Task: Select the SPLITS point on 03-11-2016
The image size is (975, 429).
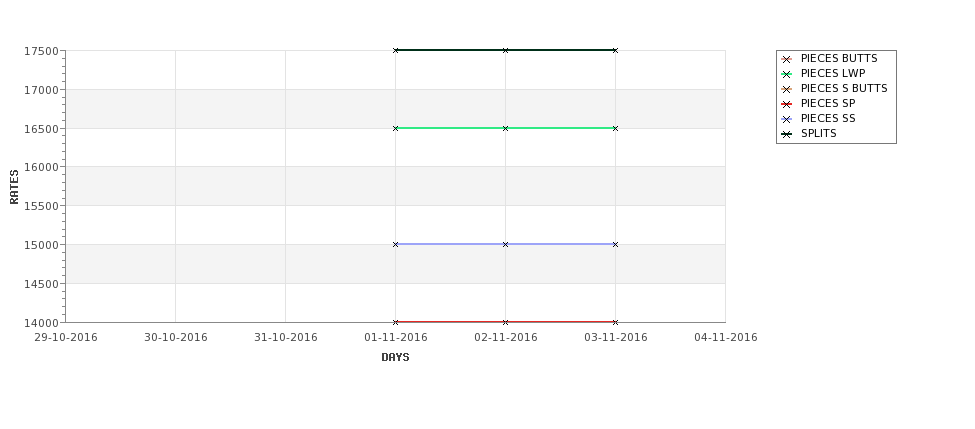Action: (616, 50)
